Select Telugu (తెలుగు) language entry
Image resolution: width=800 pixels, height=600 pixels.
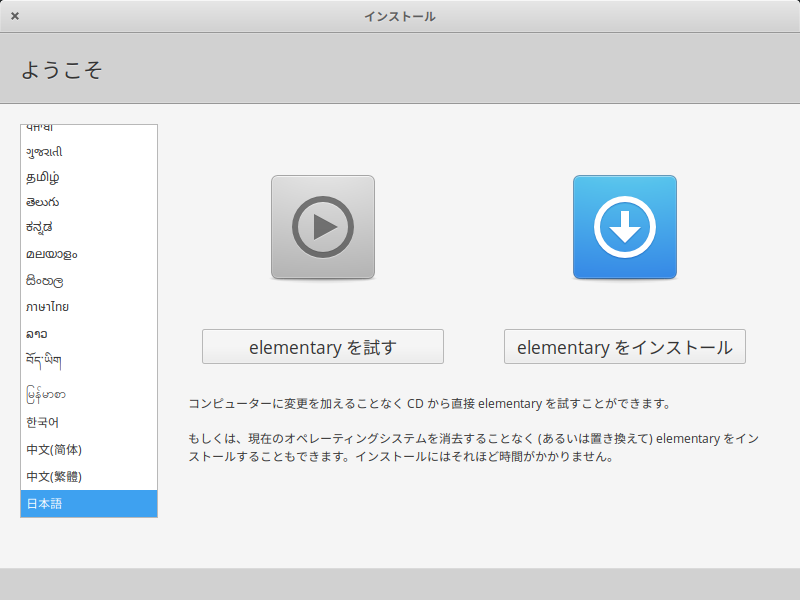coord(89,202)
